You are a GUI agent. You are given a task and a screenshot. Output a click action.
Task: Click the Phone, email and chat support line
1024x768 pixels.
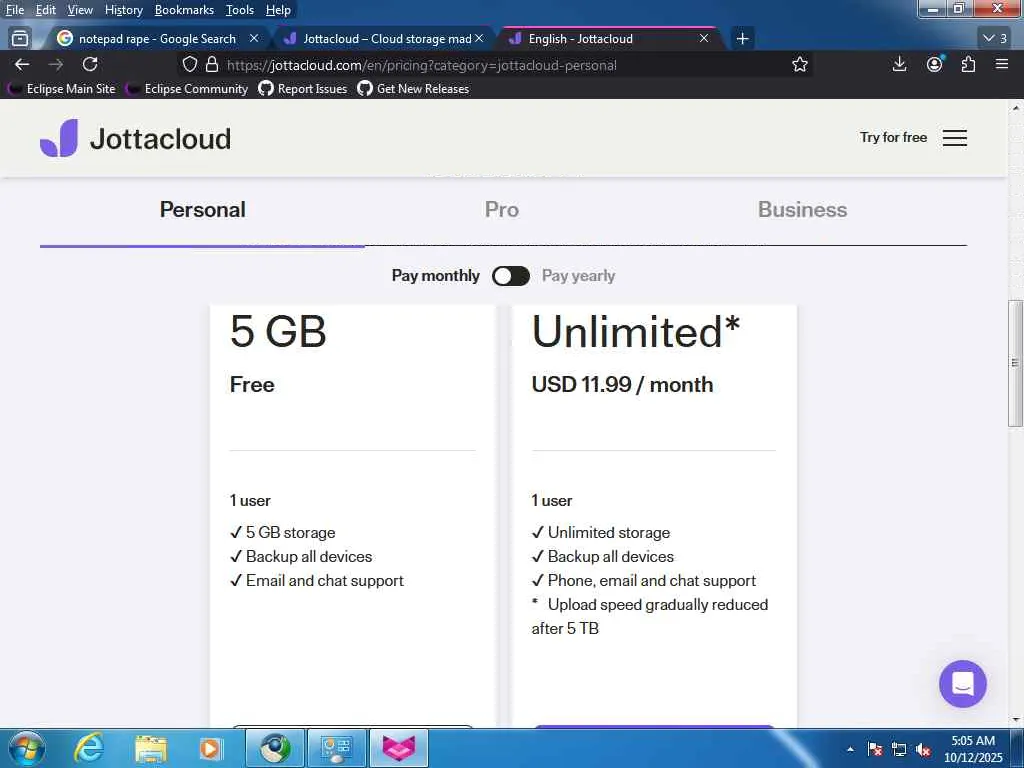click(x=644, y=581)
